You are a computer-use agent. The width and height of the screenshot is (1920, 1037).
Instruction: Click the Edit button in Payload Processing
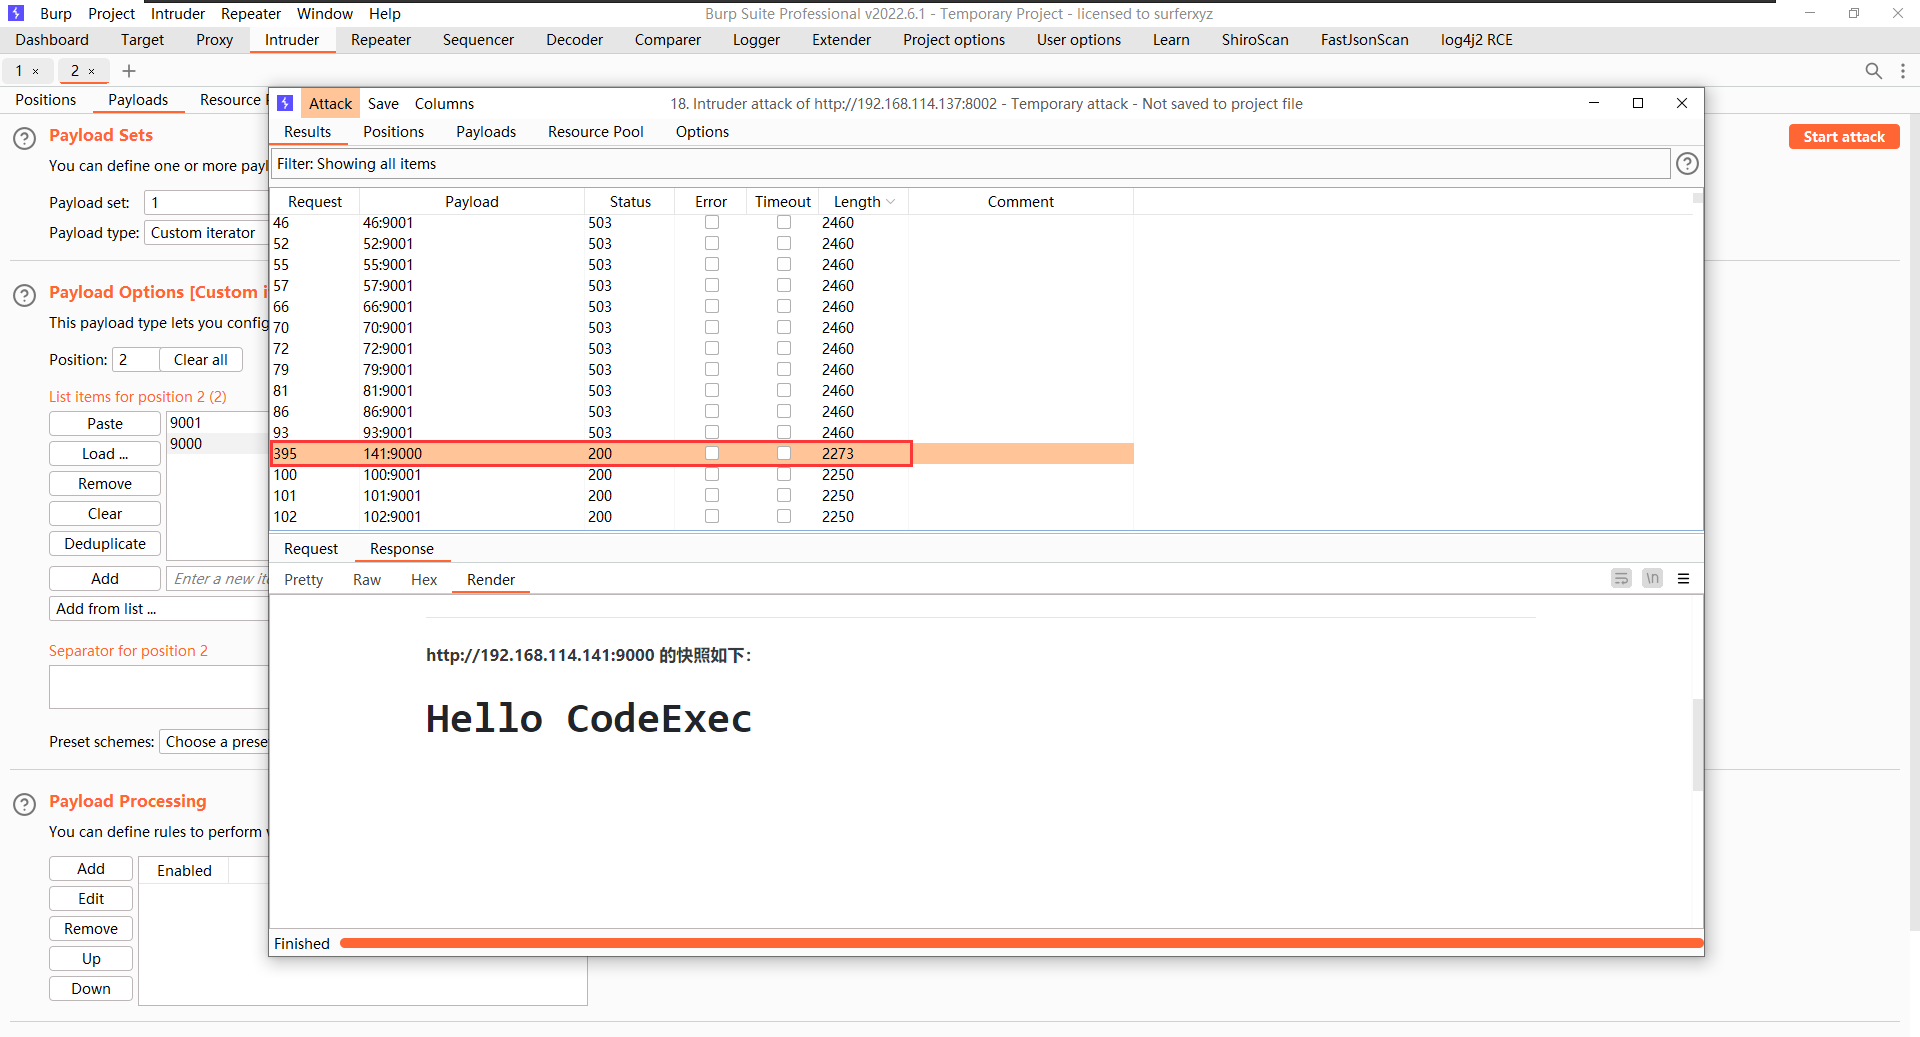pyautogui.click(x=91, y=899)
